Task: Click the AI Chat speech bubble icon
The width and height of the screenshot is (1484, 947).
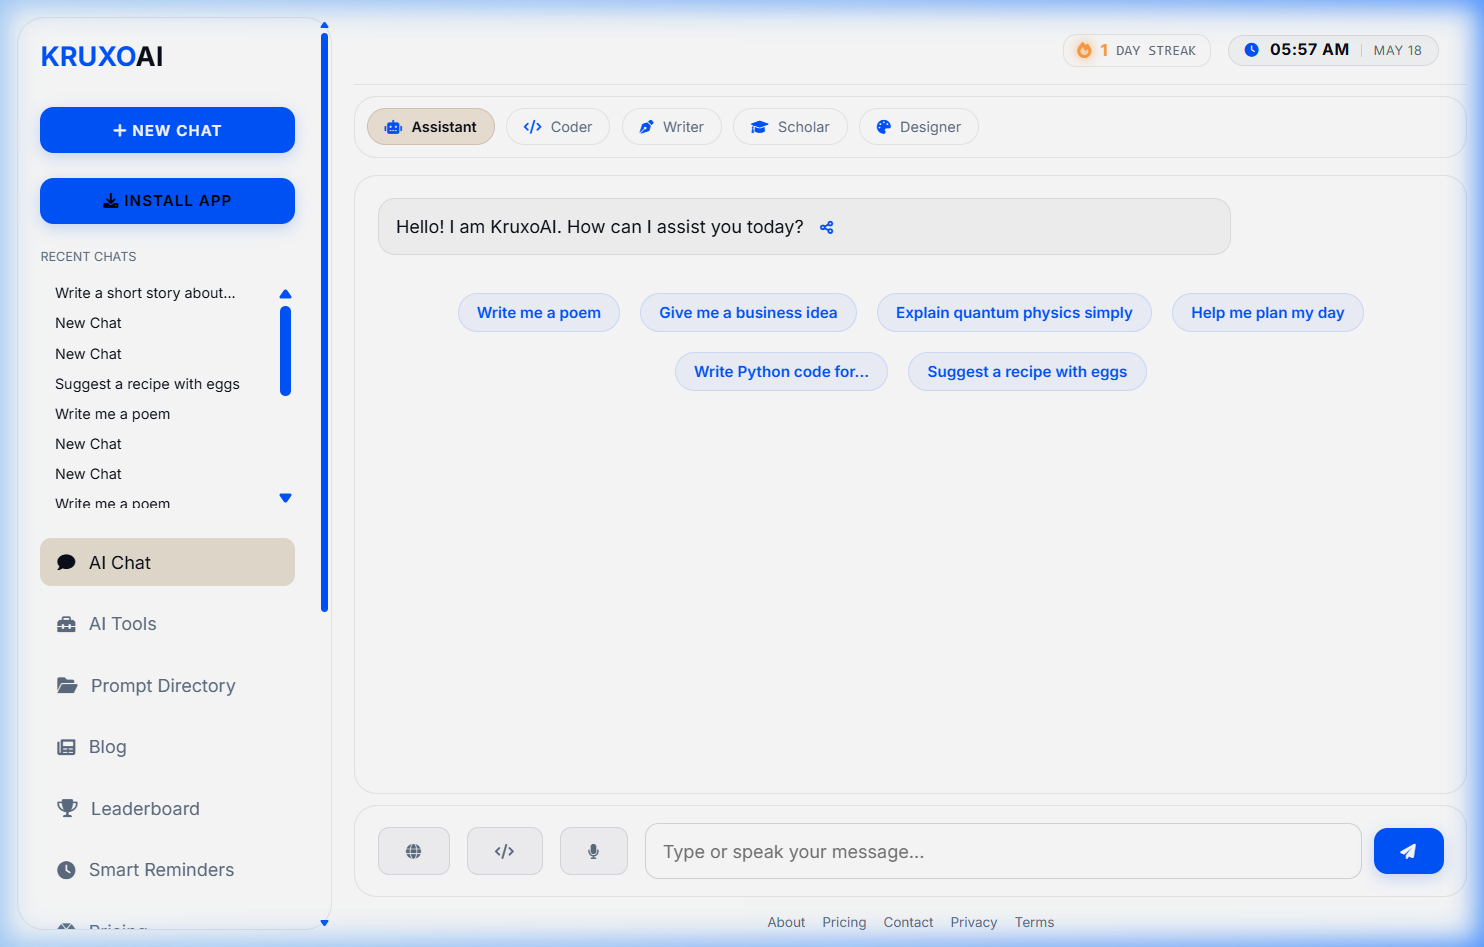Action: tap(66, 562)
